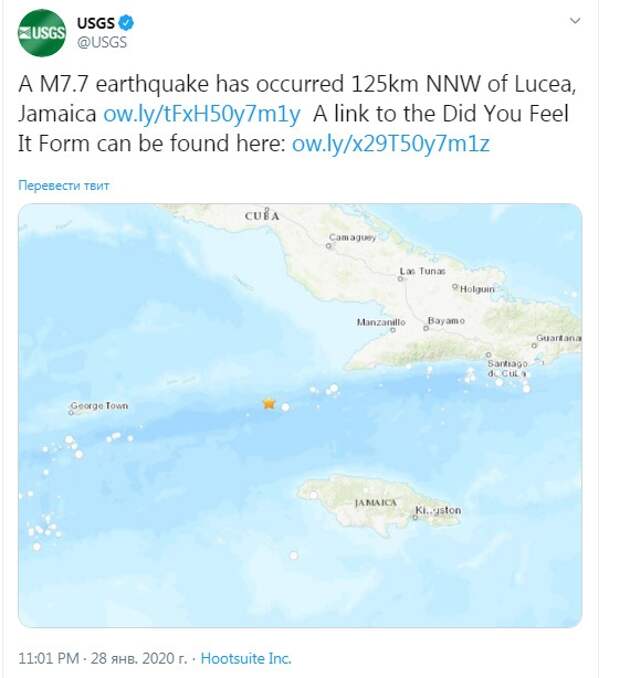Click the USGS green logo avatar

42,33
